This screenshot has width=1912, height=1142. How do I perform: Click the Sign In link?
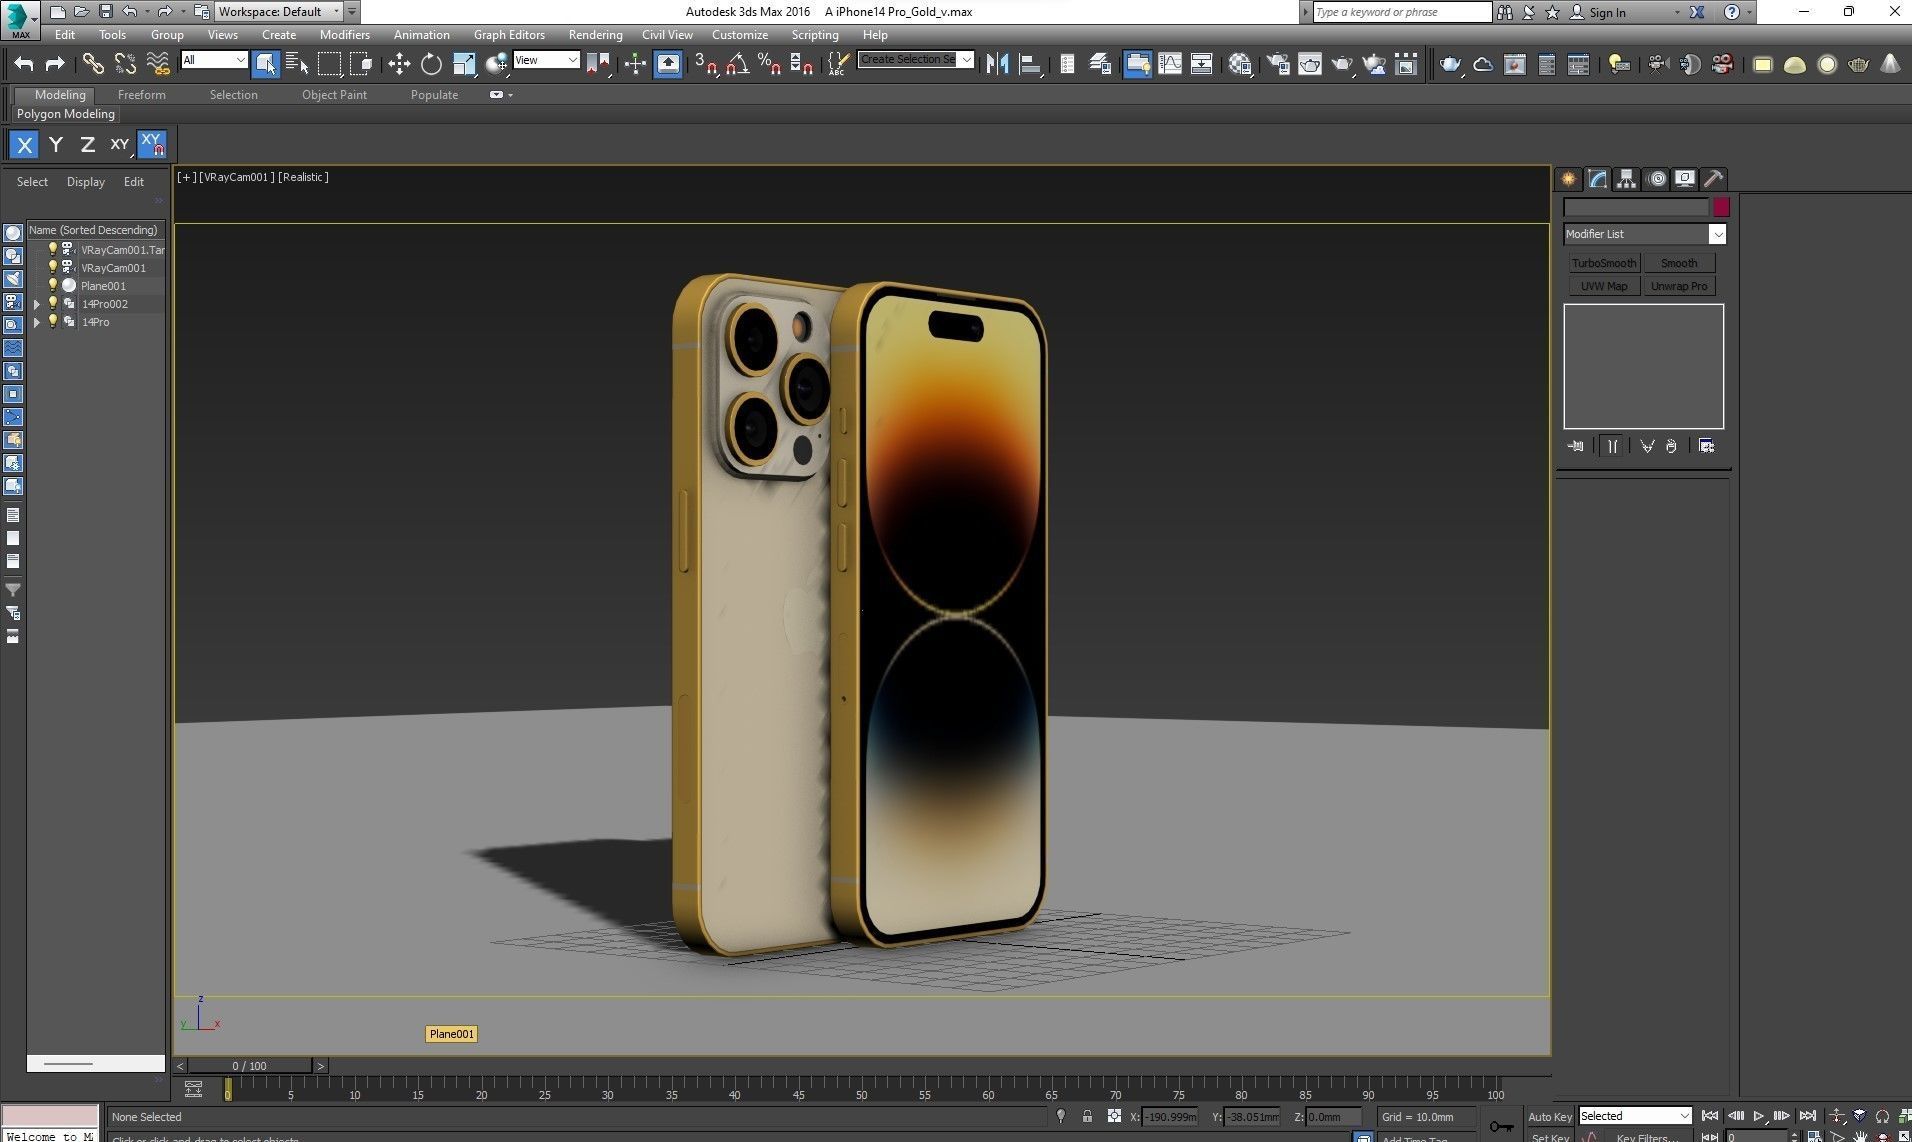1607,12
